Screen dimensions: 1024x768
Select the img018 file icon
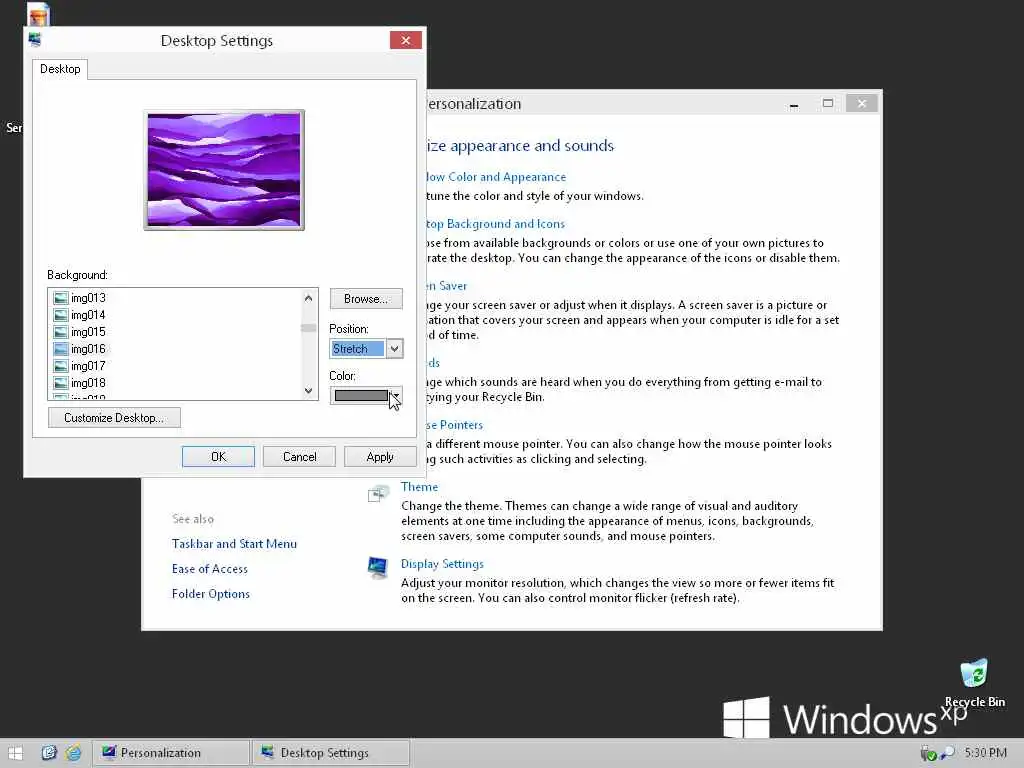point(61,383)
